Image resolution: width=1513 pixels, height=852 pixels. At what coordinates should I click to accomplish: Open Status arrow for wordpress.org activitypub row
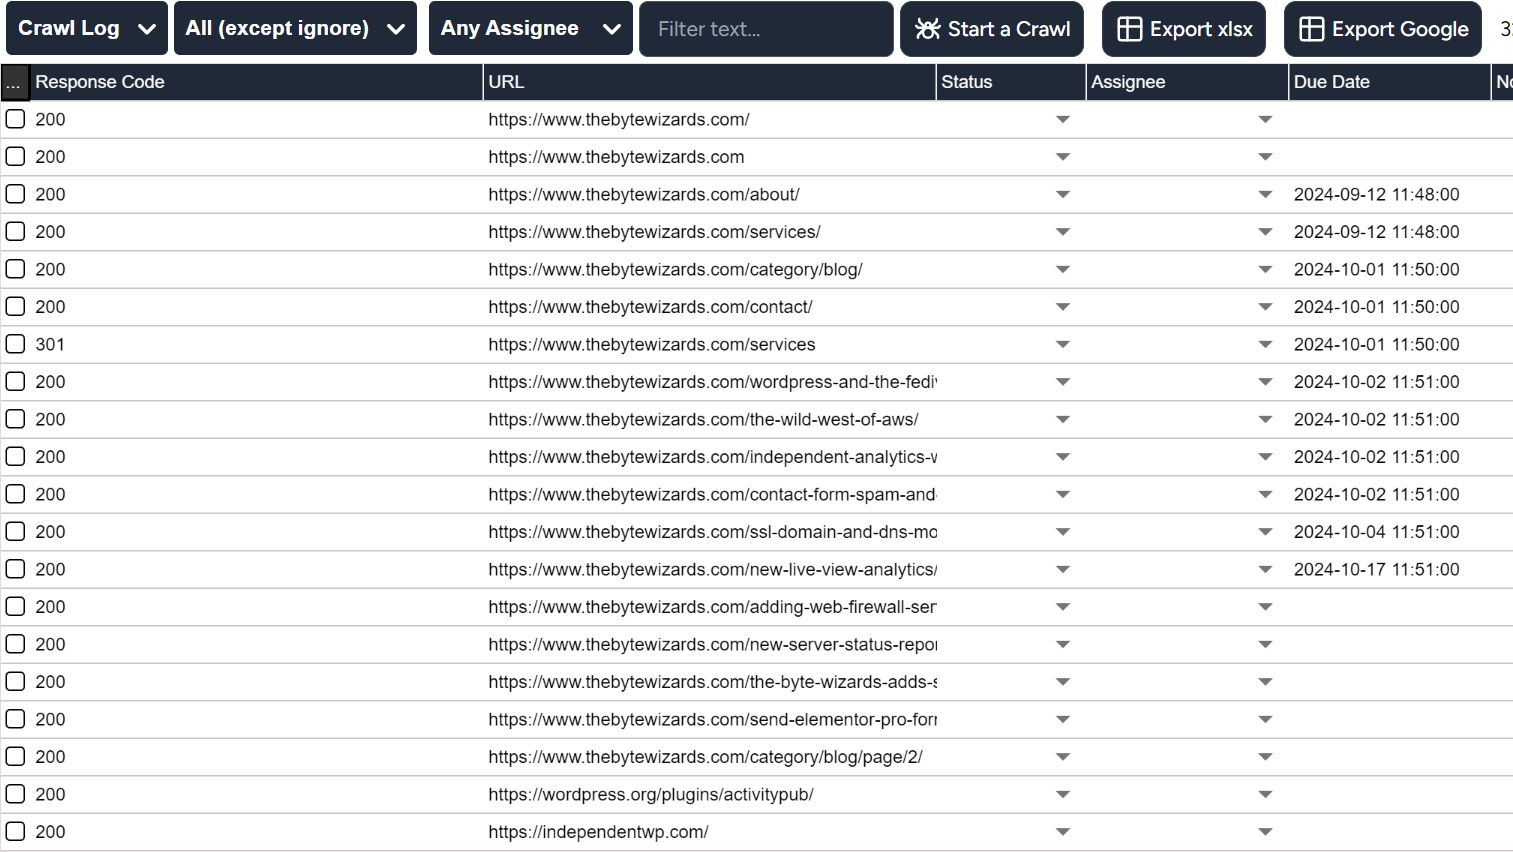click(1062, 795)
